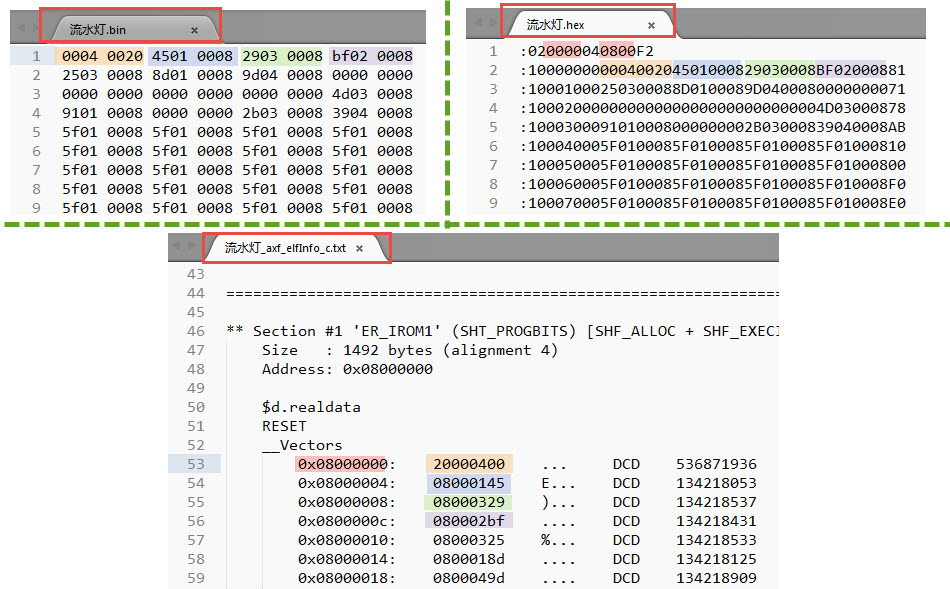
Task: Click orange-highlighted 0004 0020 bytes in bin
Action: click(x=97, y=57)
